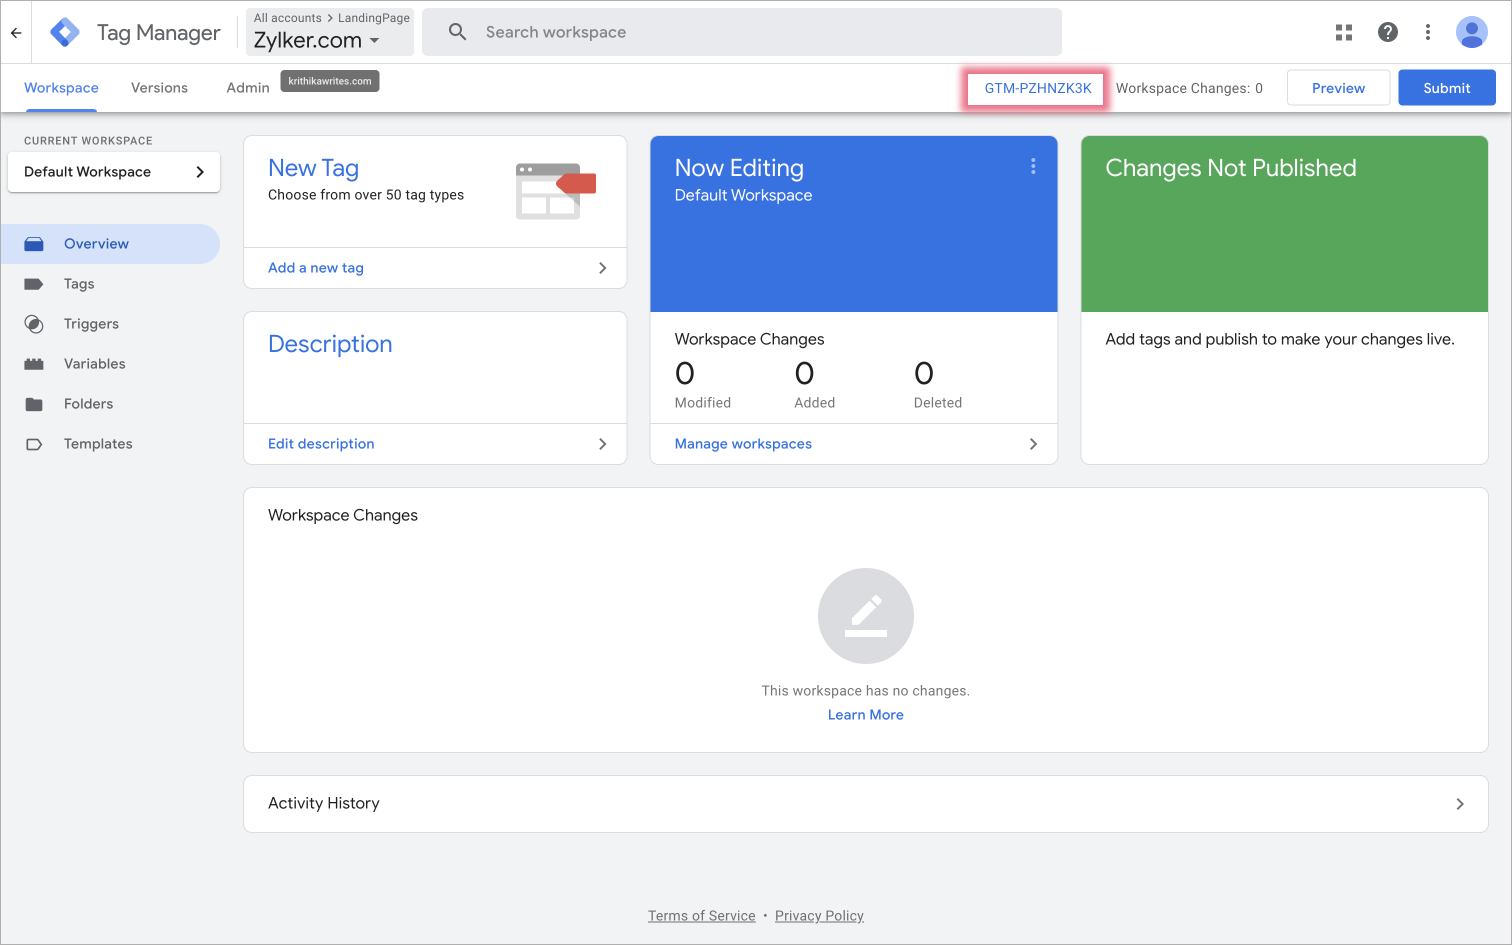Click the blue Submit button
1512x945 pixels.
[1446, 88]
